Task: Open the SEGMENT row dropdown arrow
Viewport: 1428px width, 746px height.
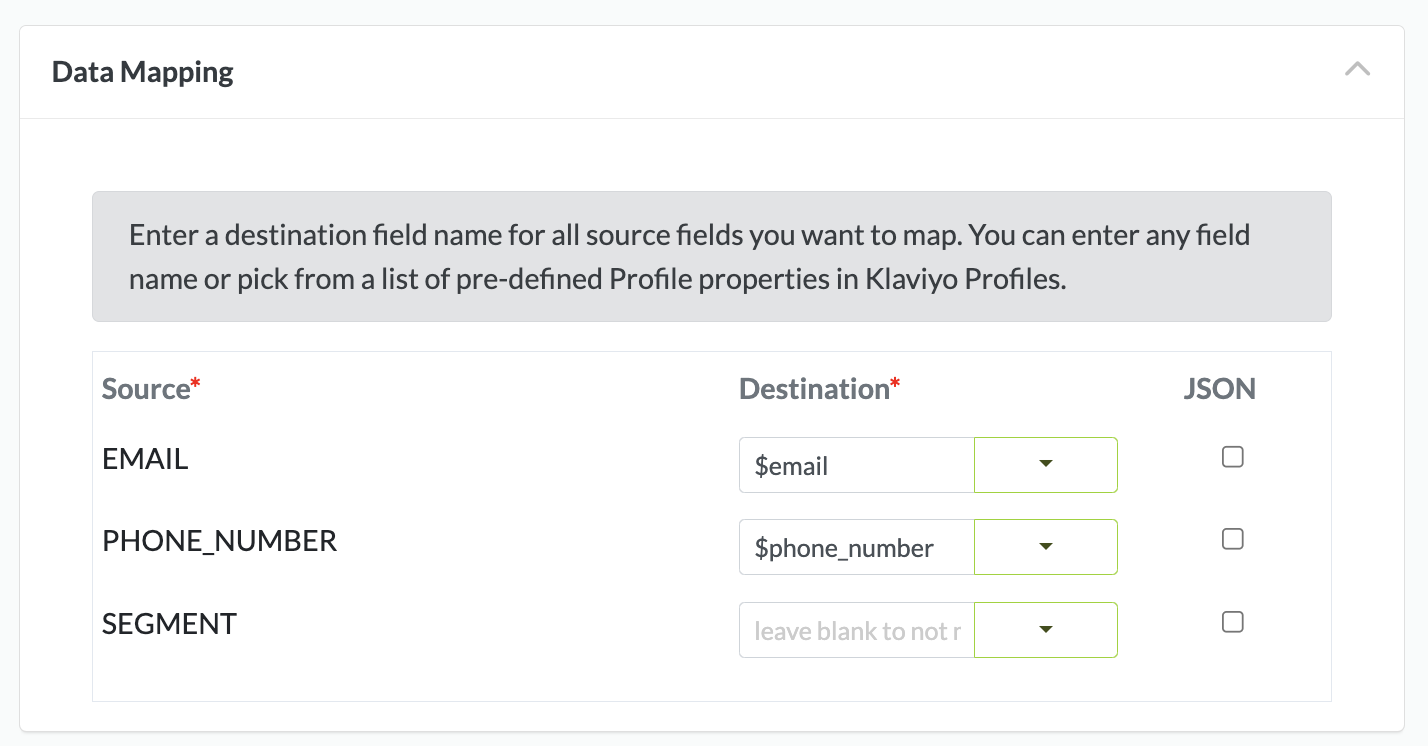Action: (1046, 630)
